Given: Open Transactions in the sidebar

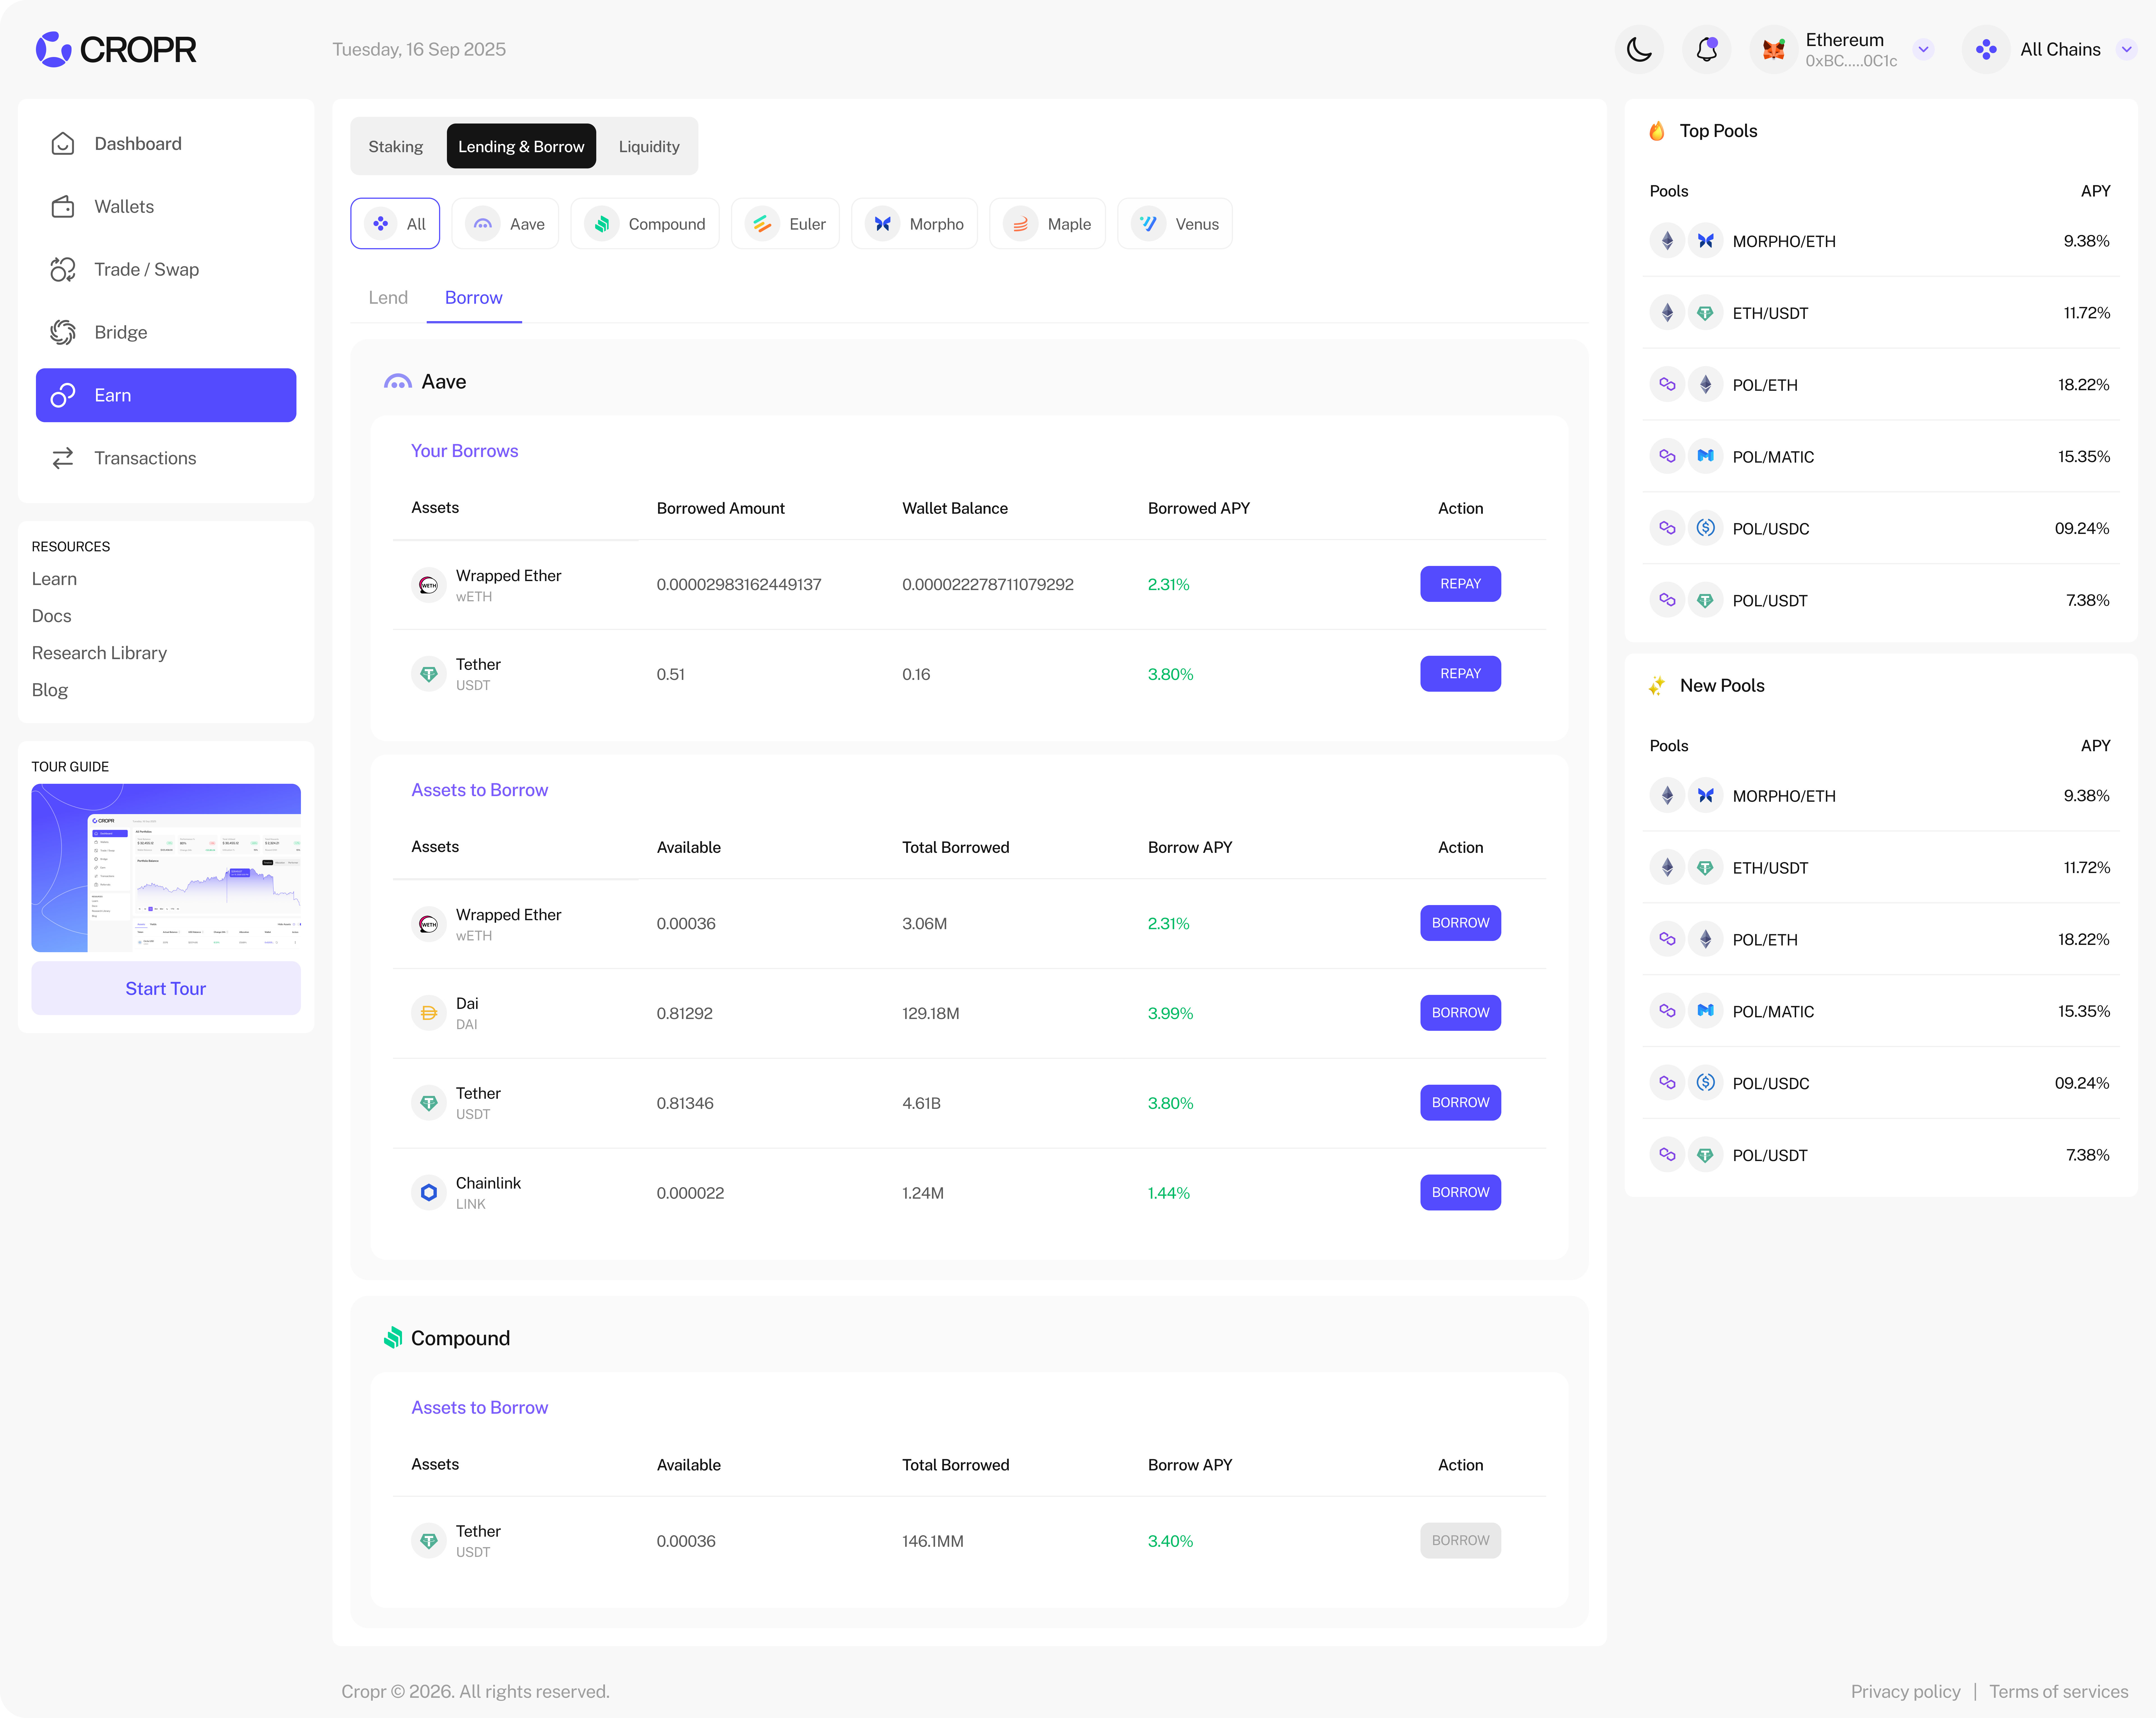Looking at the screenshot, I should point(166,458).
